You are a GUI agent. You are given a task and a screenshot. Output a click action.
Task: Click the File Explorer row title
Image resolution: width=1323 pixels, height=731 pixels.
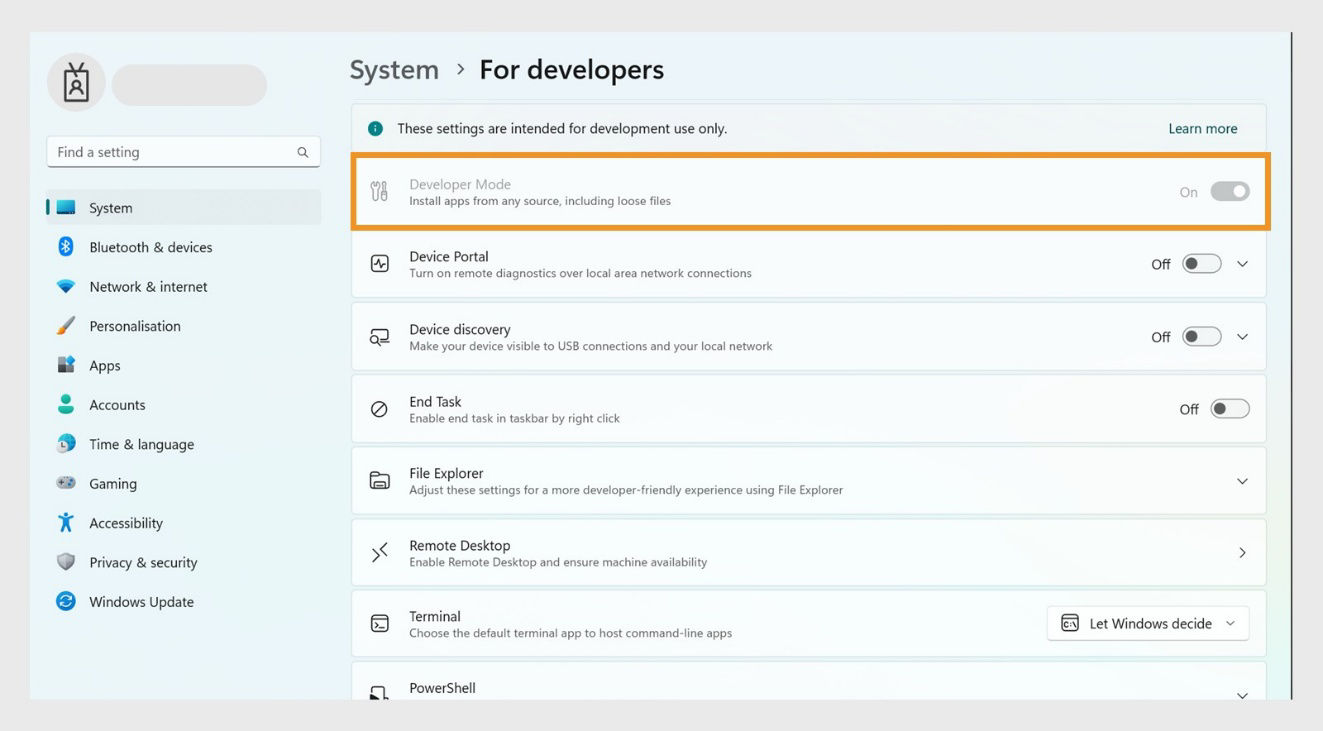click(446, 473)
